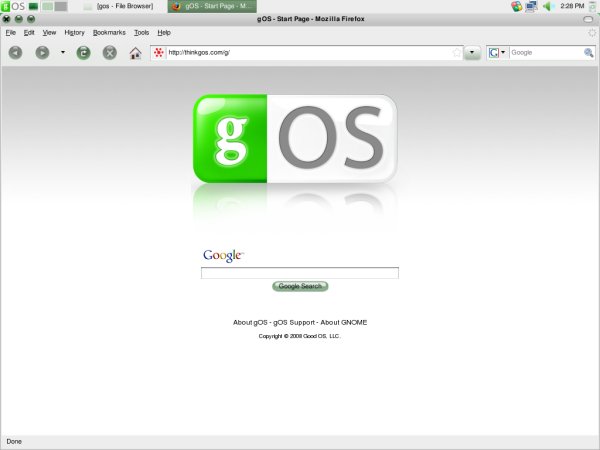Viewport: 600px width, 450px height.
Task: Click the red site favicon in address bar
Action: point(159,52)
